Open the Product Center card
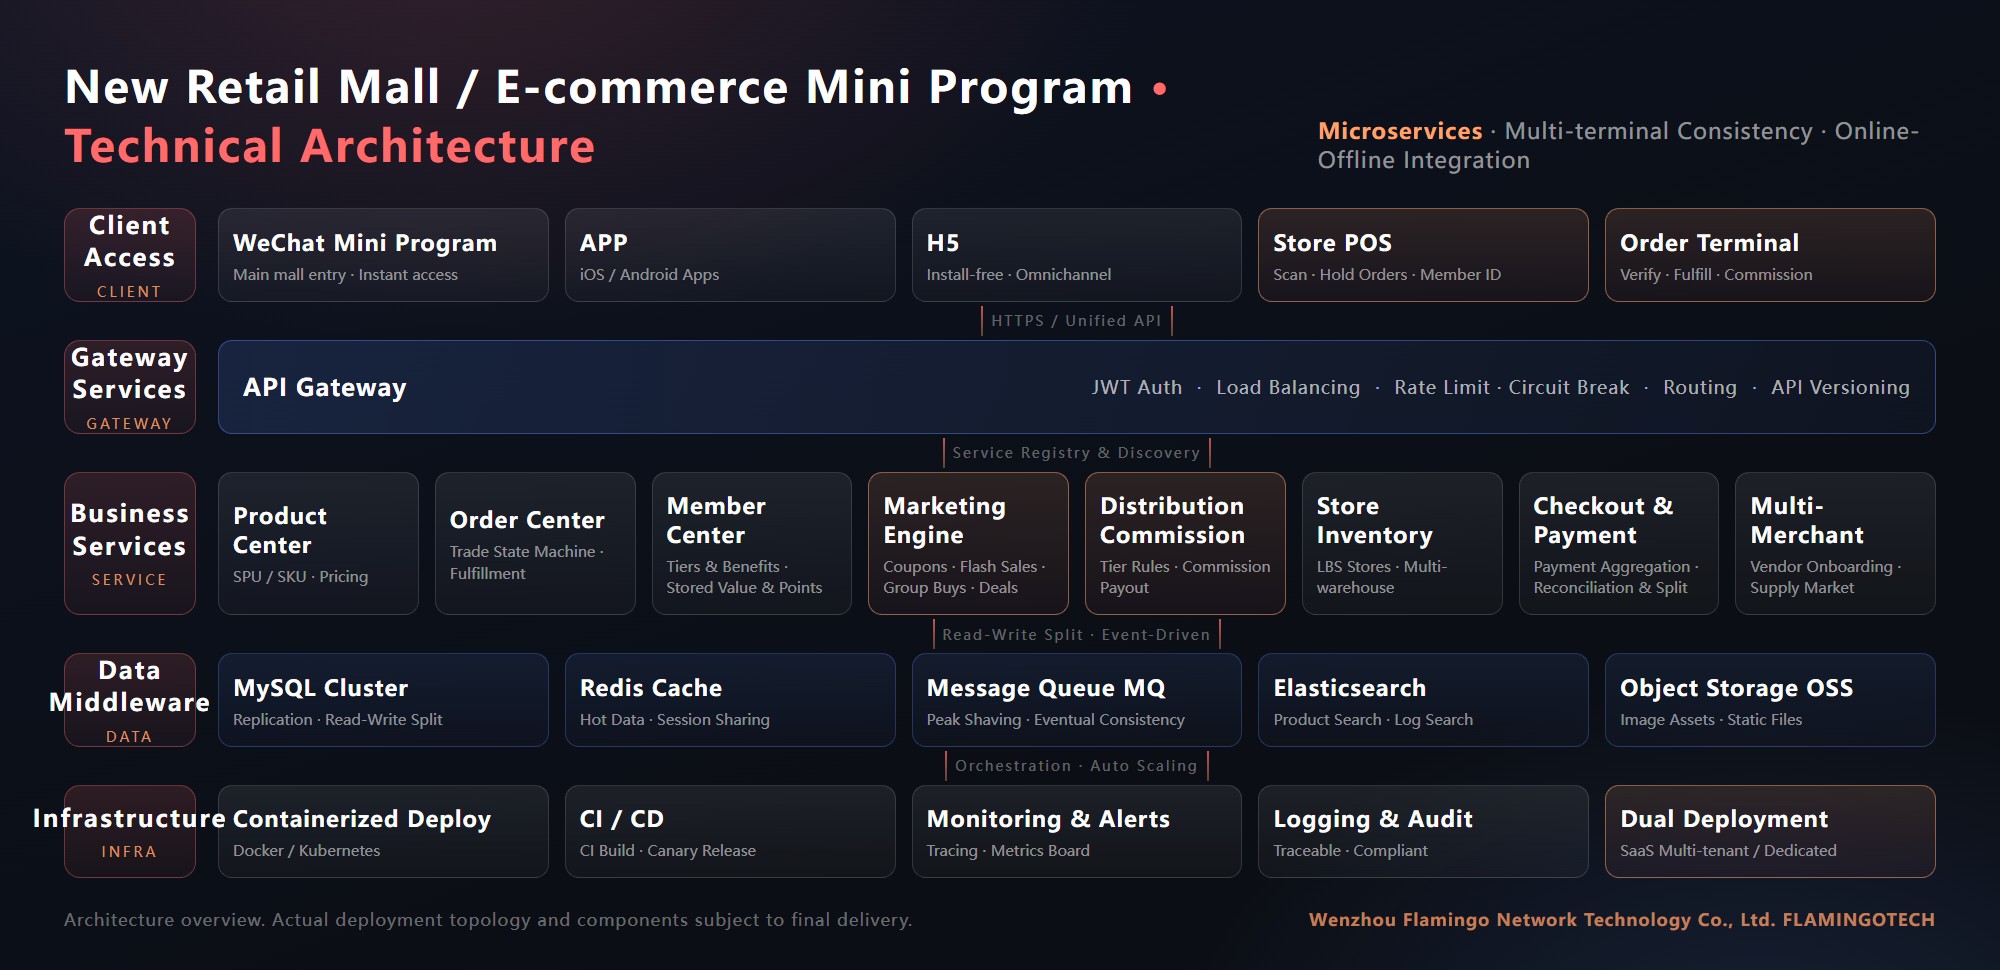 pos(318,543)
